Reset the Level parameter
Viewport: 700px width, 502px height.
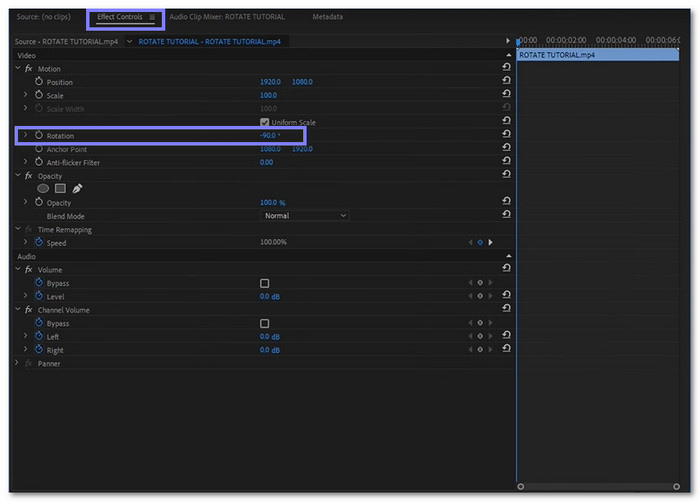[x=506, y=294]
